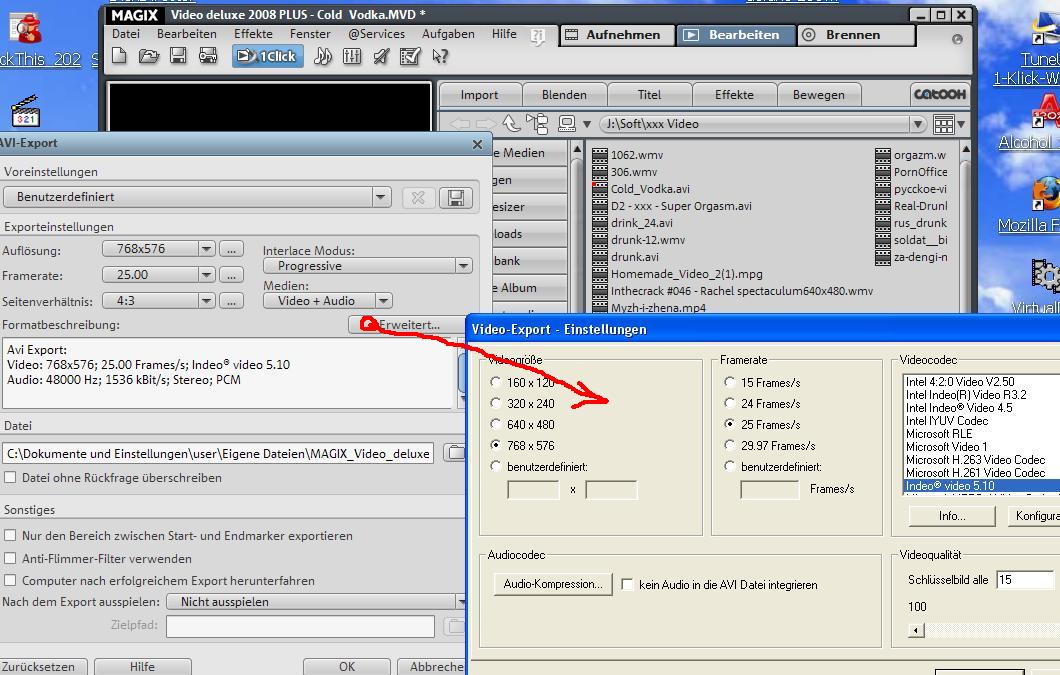The height and width of the screenshot is (675, 1060).
Task: Click the speech bubble info icon
Action: tap(537, 36)
